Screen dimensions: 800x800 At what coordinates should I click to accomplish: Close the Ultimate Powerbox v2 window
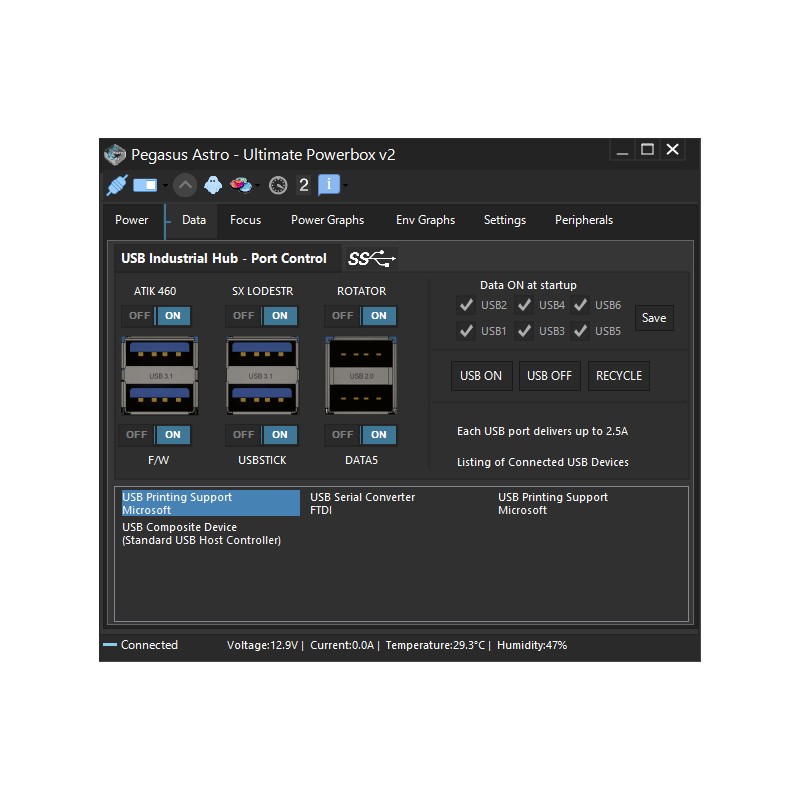pyautogui.click(x=672, y=149)
